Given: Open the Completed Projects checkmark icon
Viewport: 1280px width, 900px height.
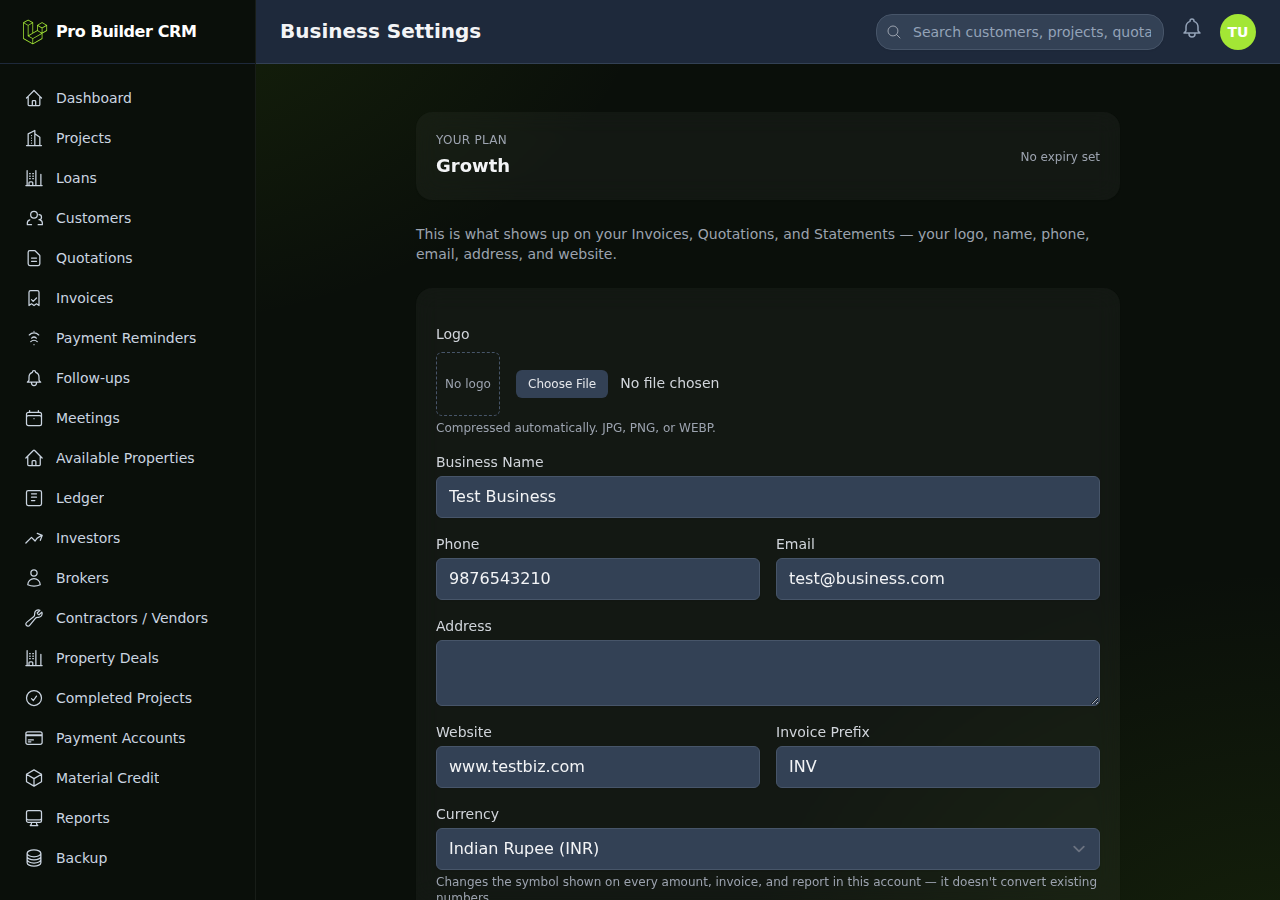Looking at the screenshot, I should click(34, 698).
